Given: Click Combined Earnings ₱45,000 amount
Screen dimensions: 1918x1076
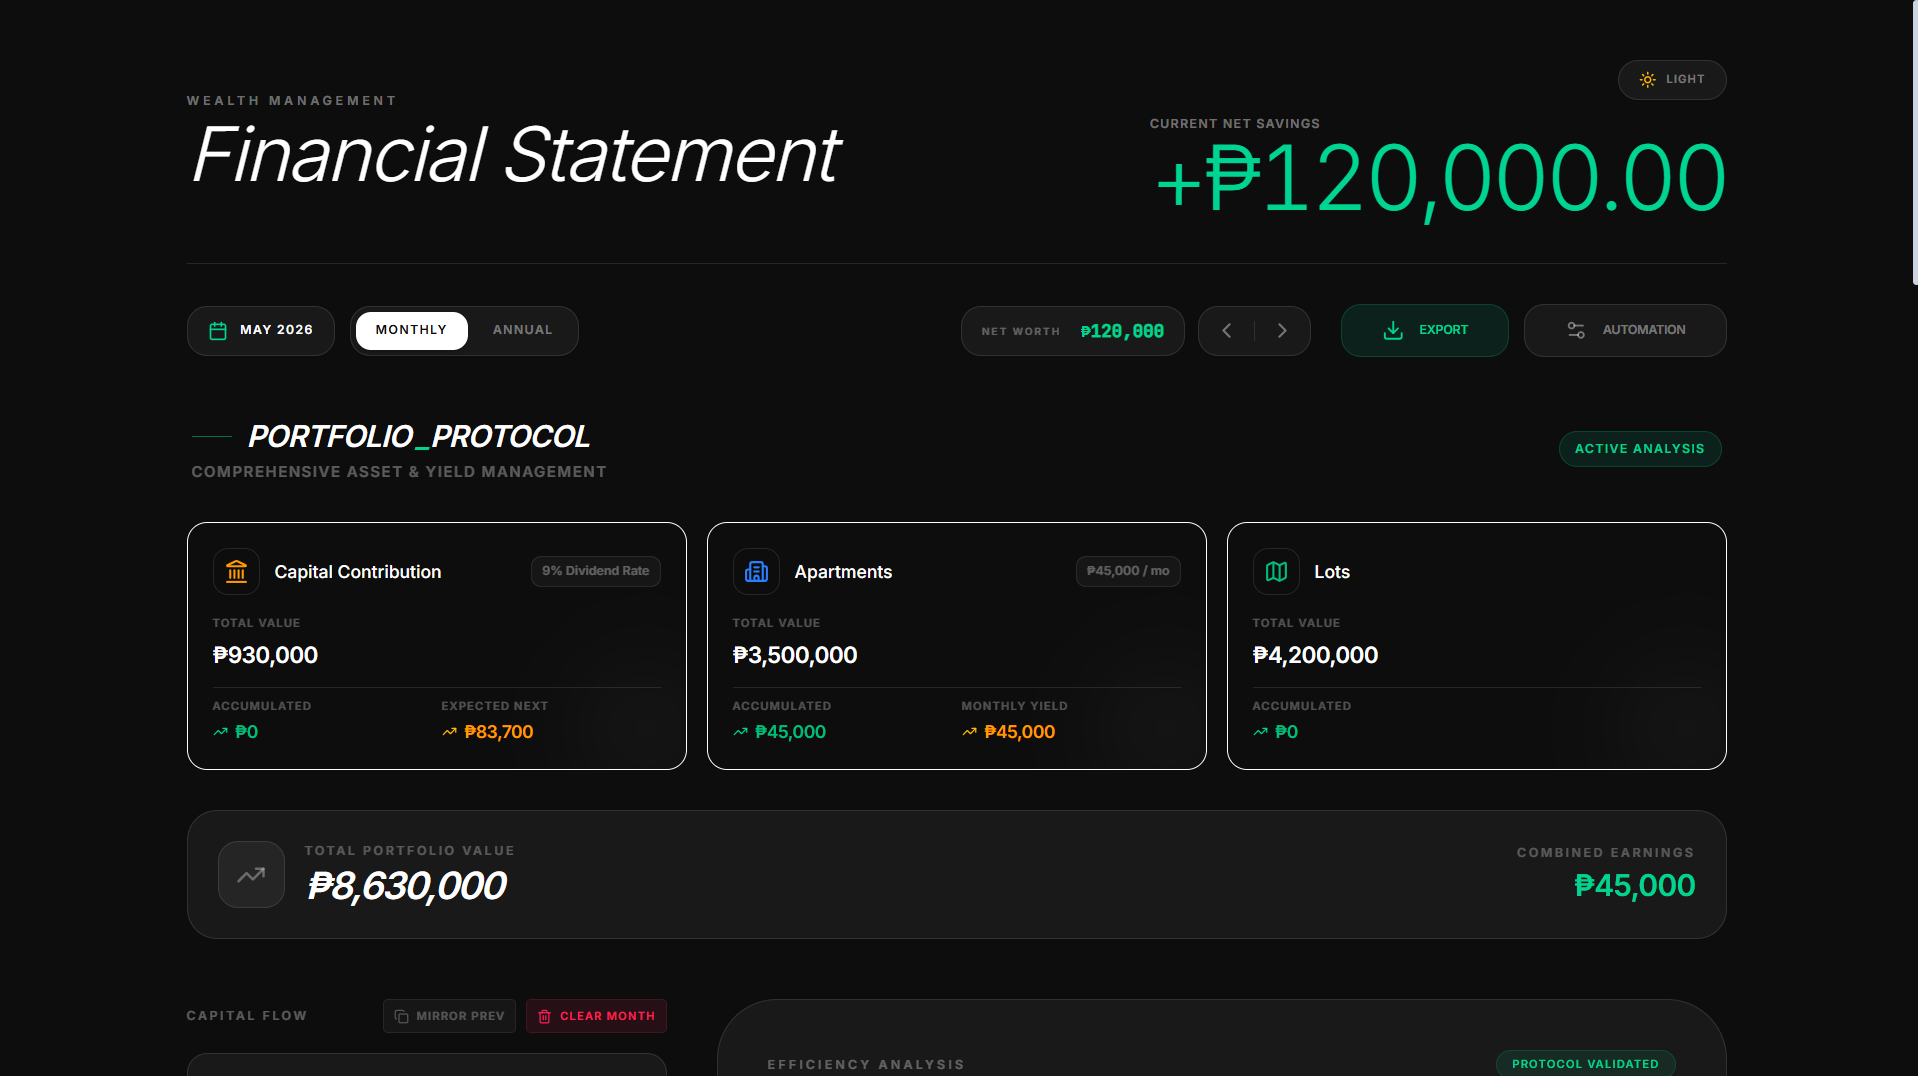Looking at the screenshot, I should pos(1634,885).
